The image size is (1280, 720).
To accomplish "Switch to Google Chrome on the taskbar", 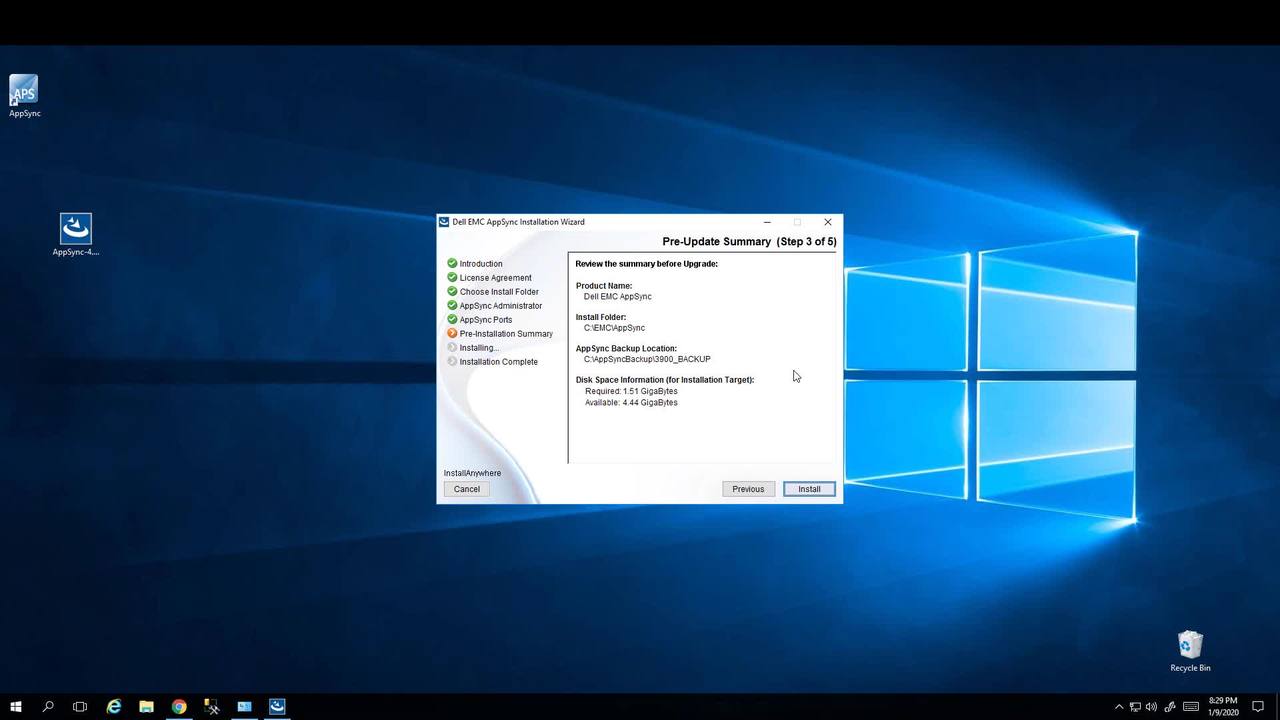I will click(x=179, y=706).
